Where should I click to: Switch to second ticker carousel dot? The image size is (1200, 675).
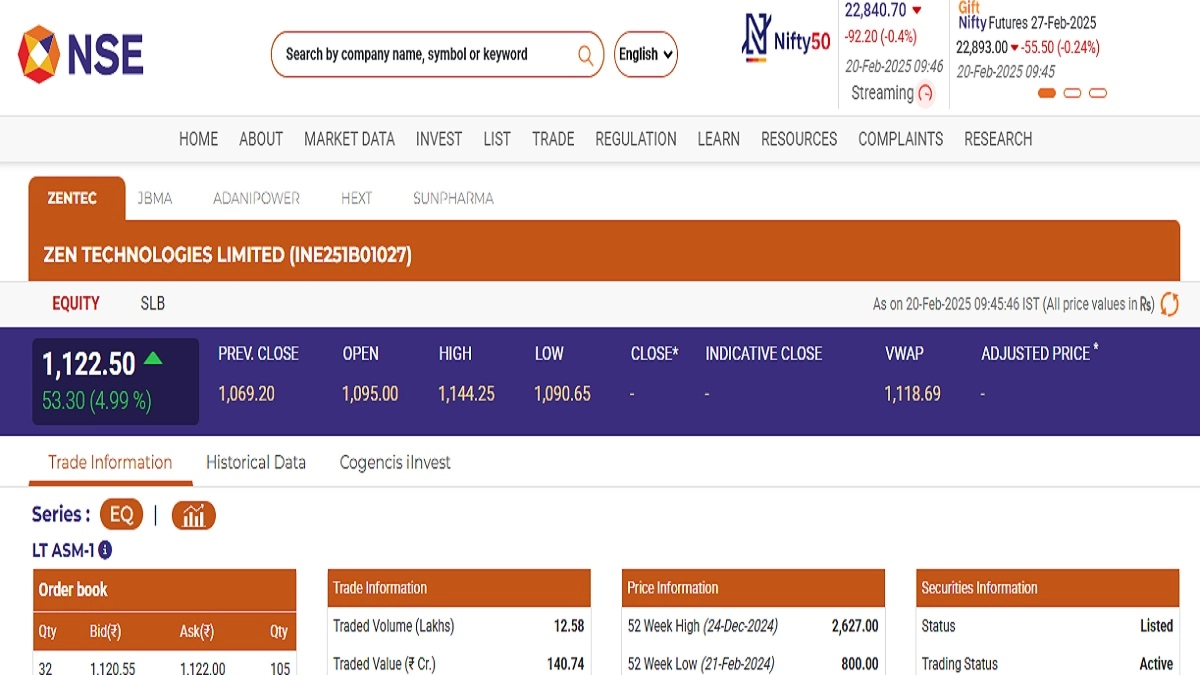click(1072, 93)
